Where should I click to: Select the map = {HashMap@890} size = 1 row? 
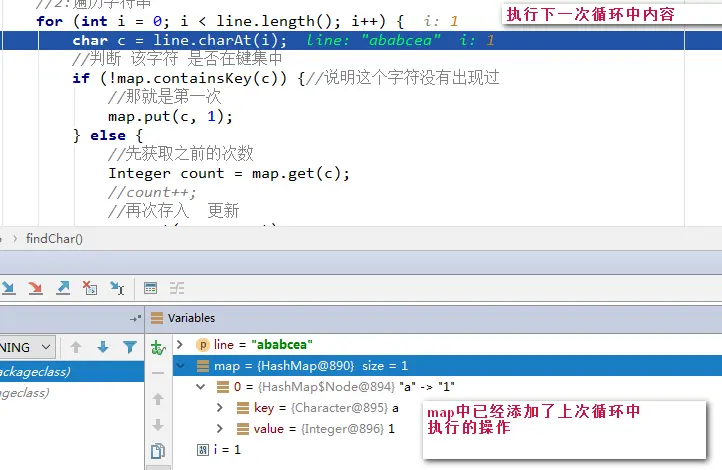[447, 366]
